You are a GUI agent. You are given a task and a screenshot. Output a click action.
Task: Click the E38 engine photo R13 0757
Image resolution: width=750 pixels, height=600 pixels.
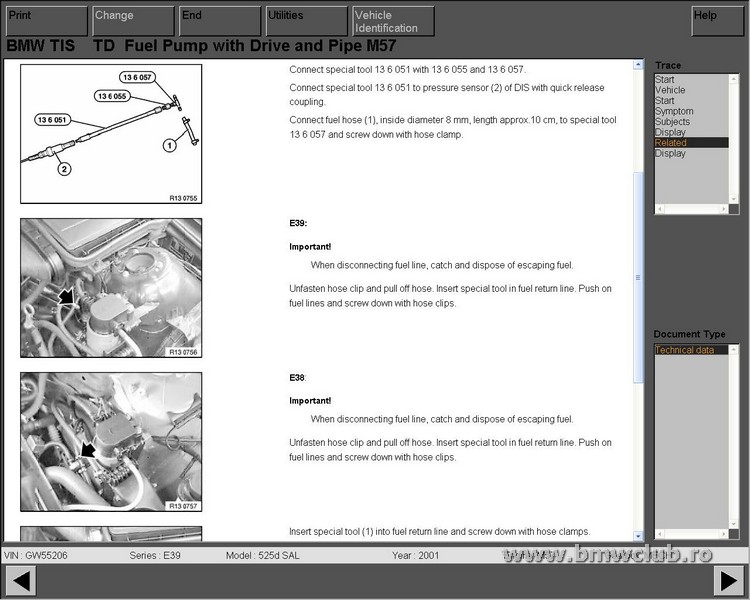click(111, 441)
